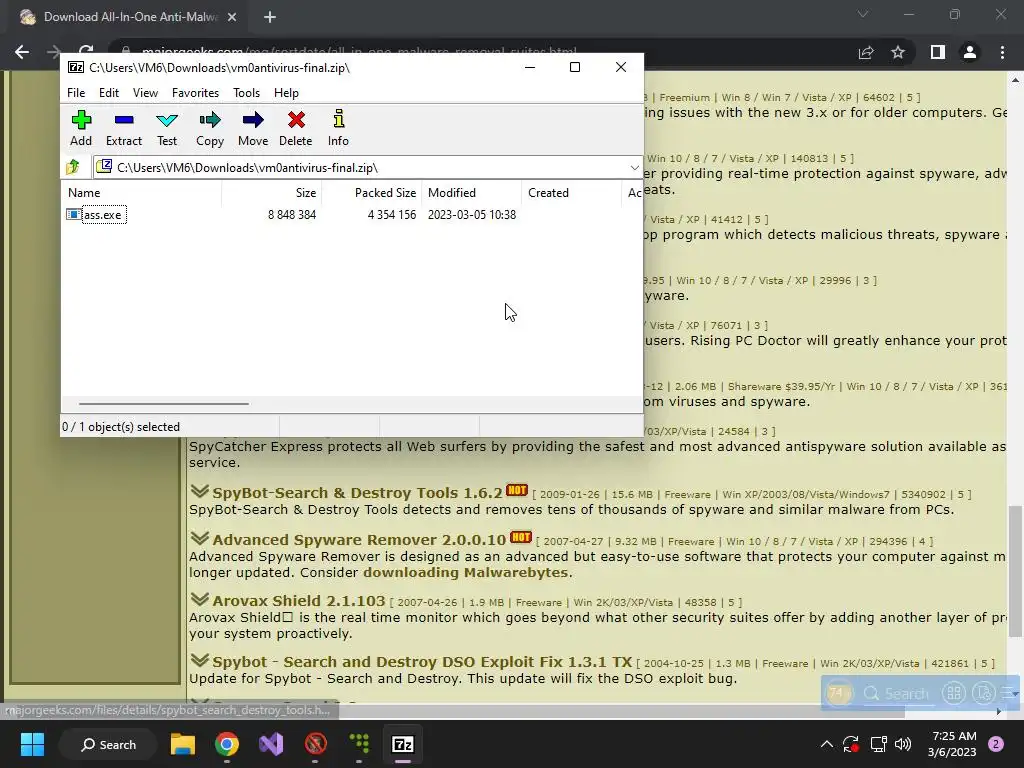The image size is (1024, 768).
Task: Go up one folder level icon
Action: (x=73, y=167)
